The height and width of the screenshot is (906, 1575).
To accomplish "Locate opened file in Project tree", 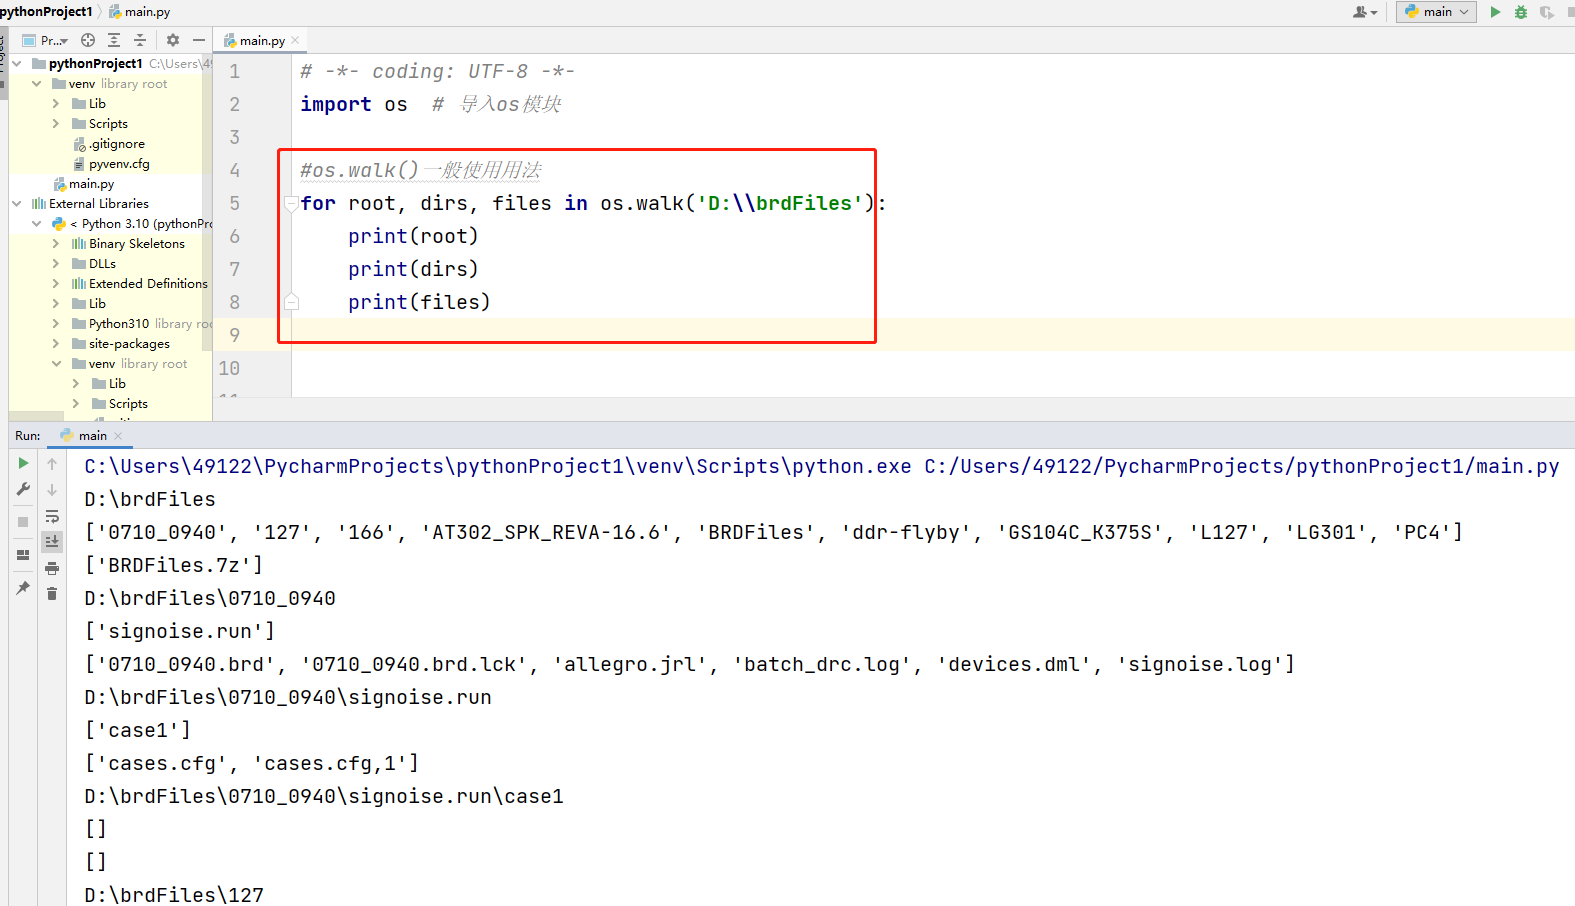I will click(x=88, y=40).
